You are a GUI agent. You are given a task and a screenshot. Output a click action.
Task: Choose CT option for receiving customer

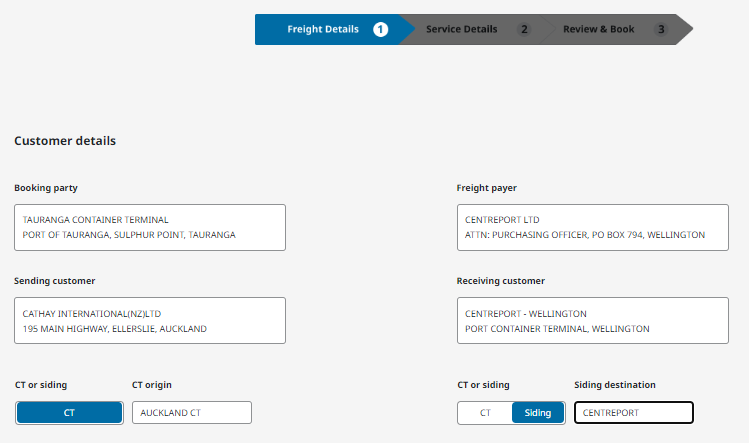point(485,412)
